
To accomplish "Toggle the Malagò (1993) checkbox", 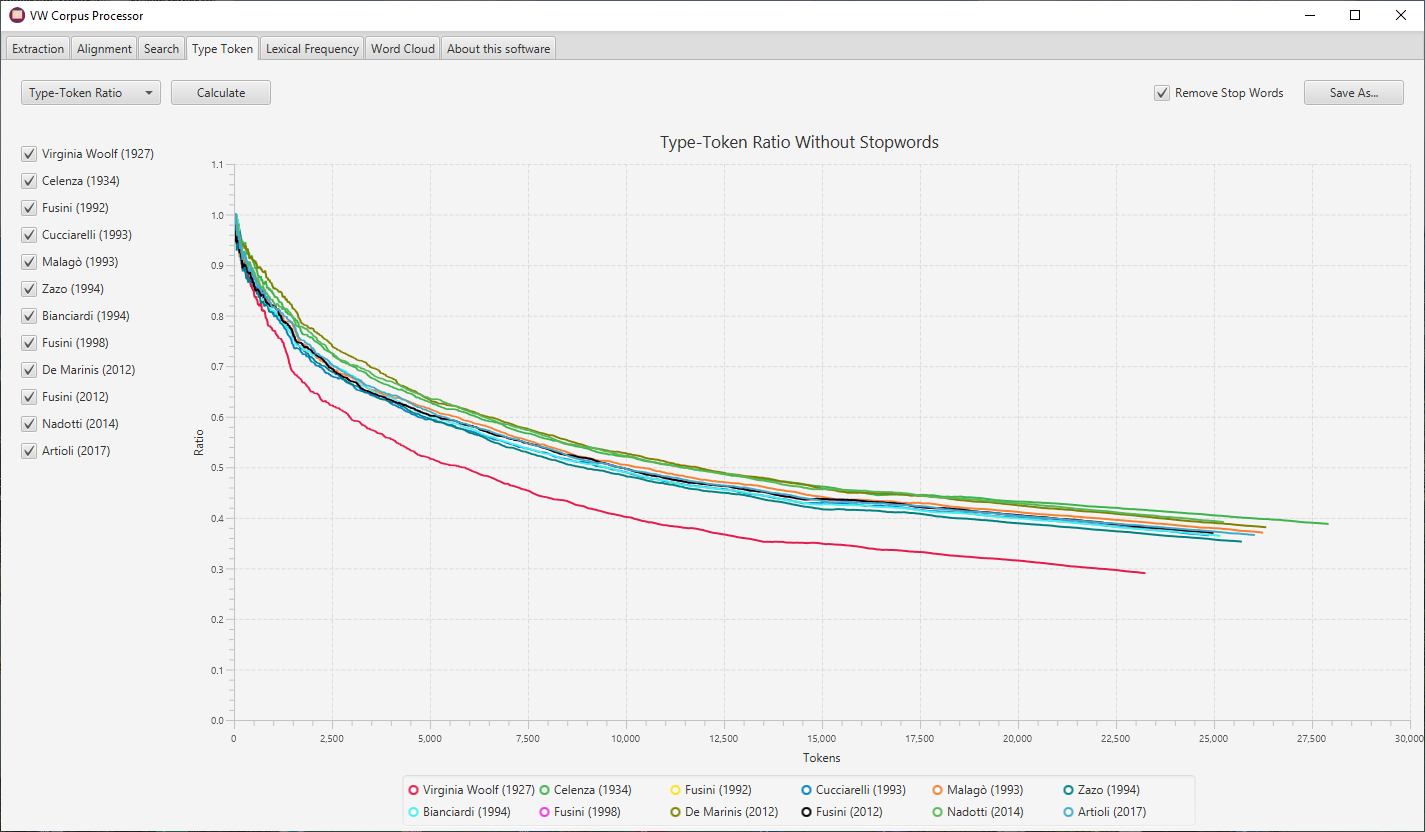I will [x=29, y=262].
